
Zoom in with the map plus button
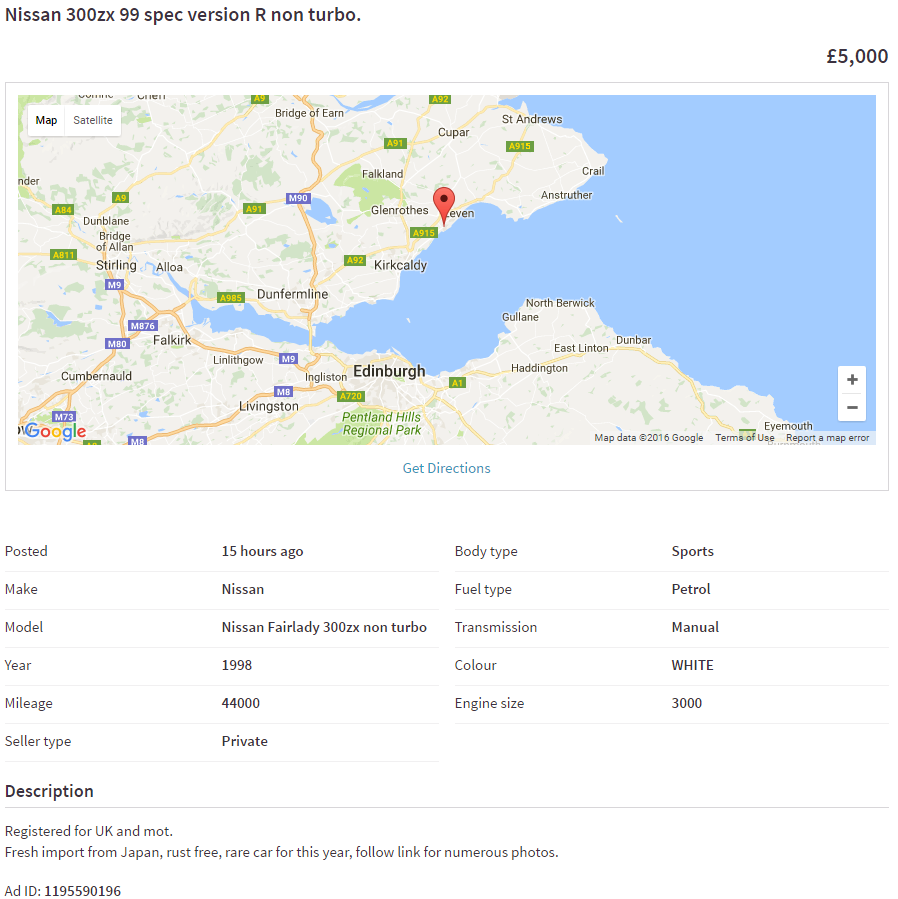tap(852, 380)
